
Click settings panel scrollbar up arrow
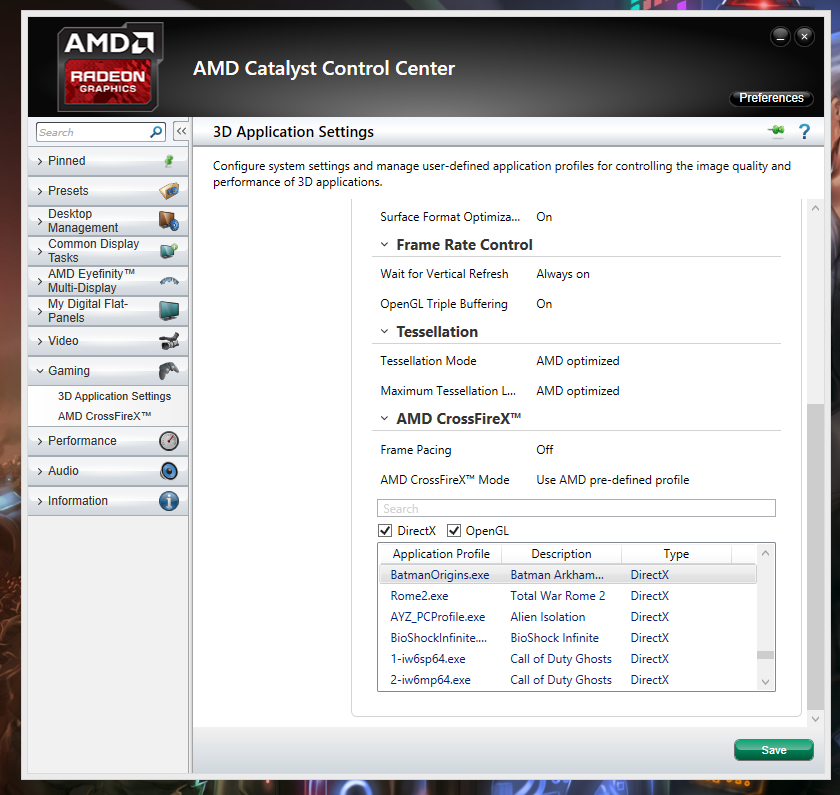point(815,208)
